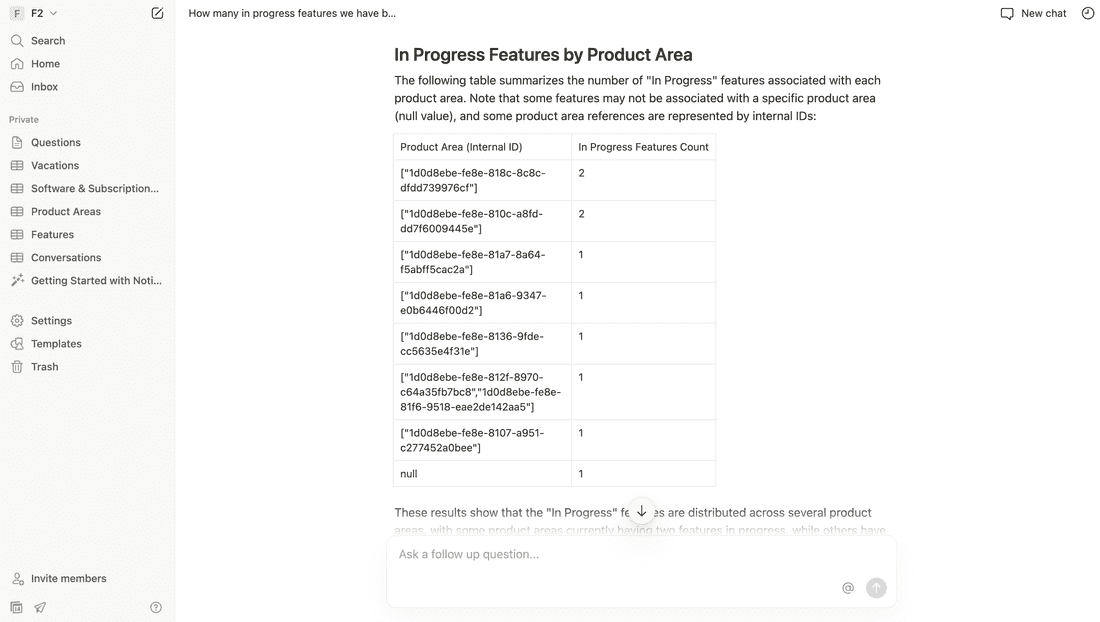Open the help question mark icon
Viewport: 1100px width, 622px height.
[156, 607]
